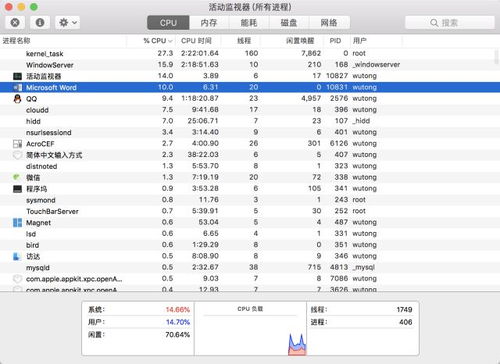500x364 pixels.
Task: Open the 网络 tab
Action: click(x=329, y=23)
